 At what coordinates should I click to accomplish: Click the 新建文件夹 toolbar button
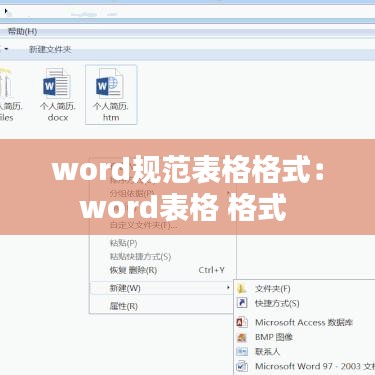pyautogui.click(x=50, y=49)
